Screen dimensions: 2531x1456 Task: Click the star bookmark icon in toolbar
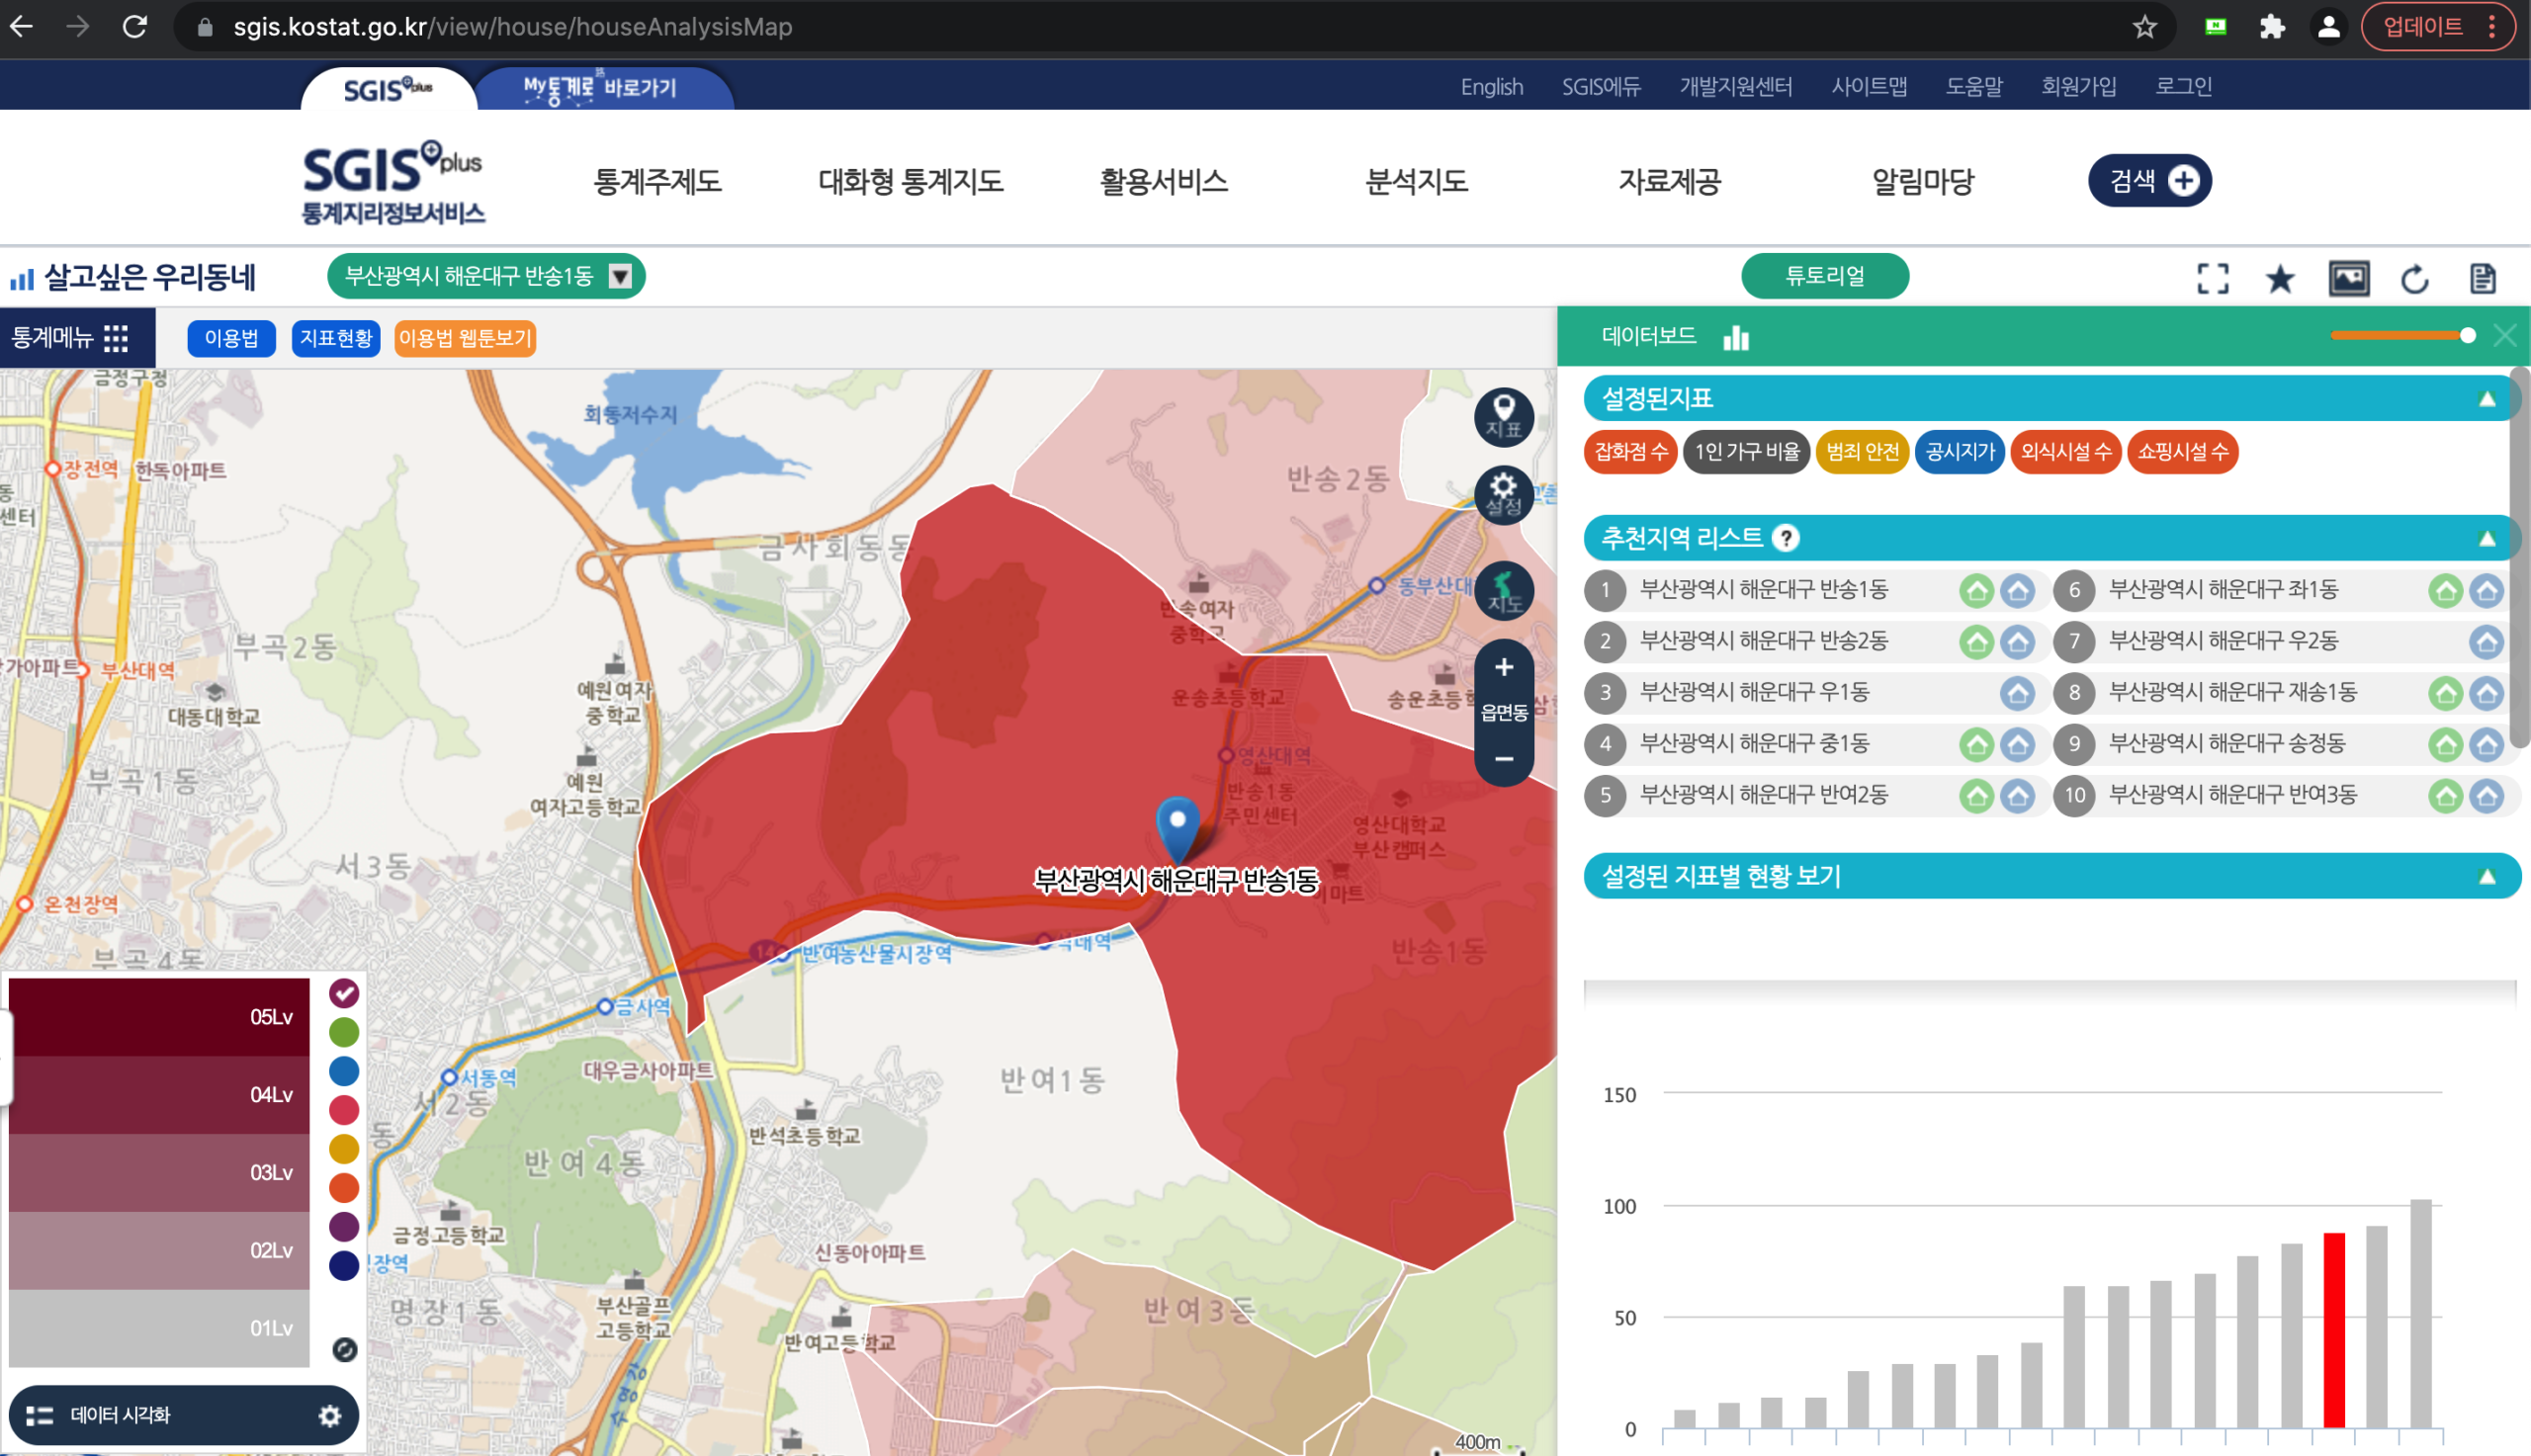(x=2280, y=278)
